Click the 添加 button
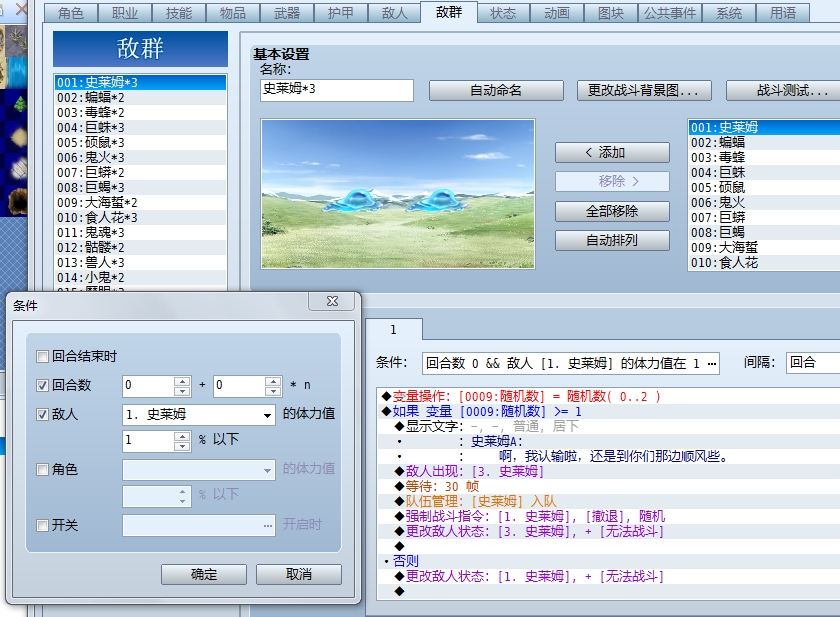 [x=612, y=153]
